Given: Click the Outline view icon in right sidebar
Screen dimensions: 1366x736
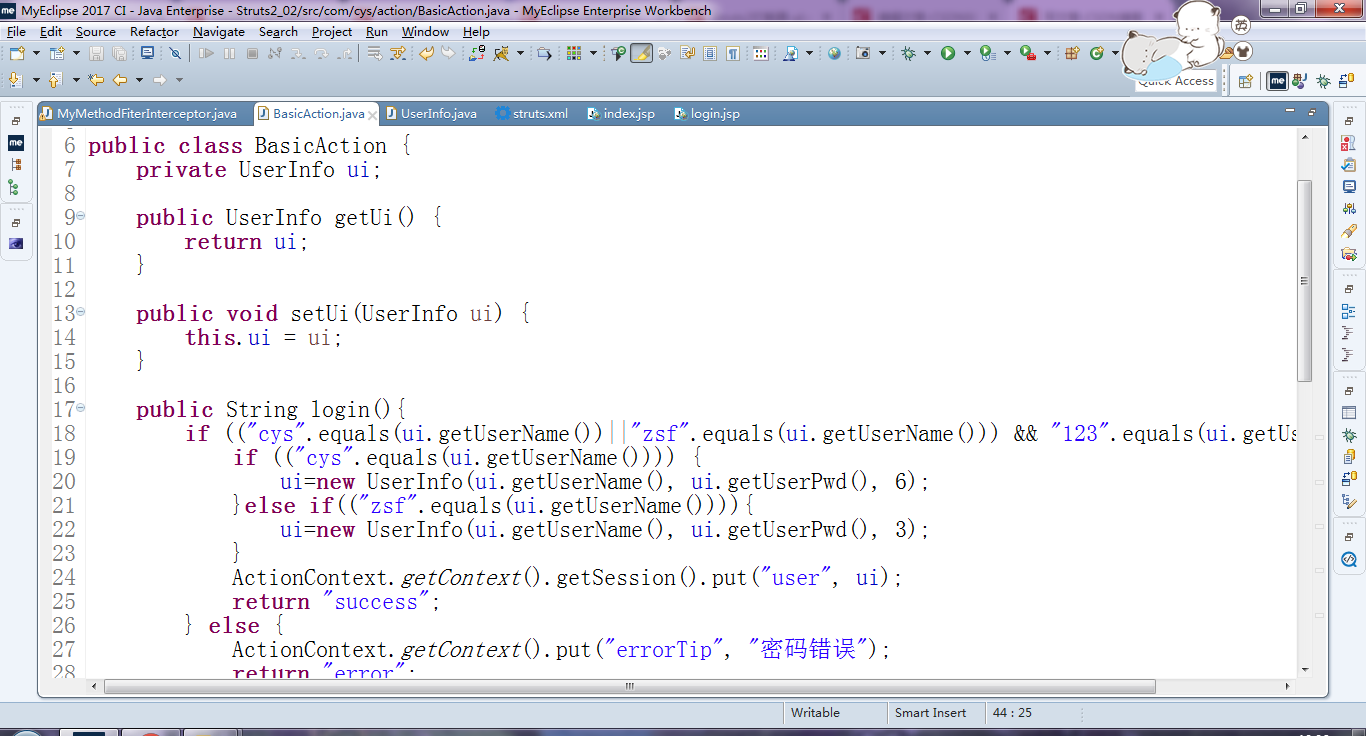Looking at the screenshot, I should (x=1349, y=310).
